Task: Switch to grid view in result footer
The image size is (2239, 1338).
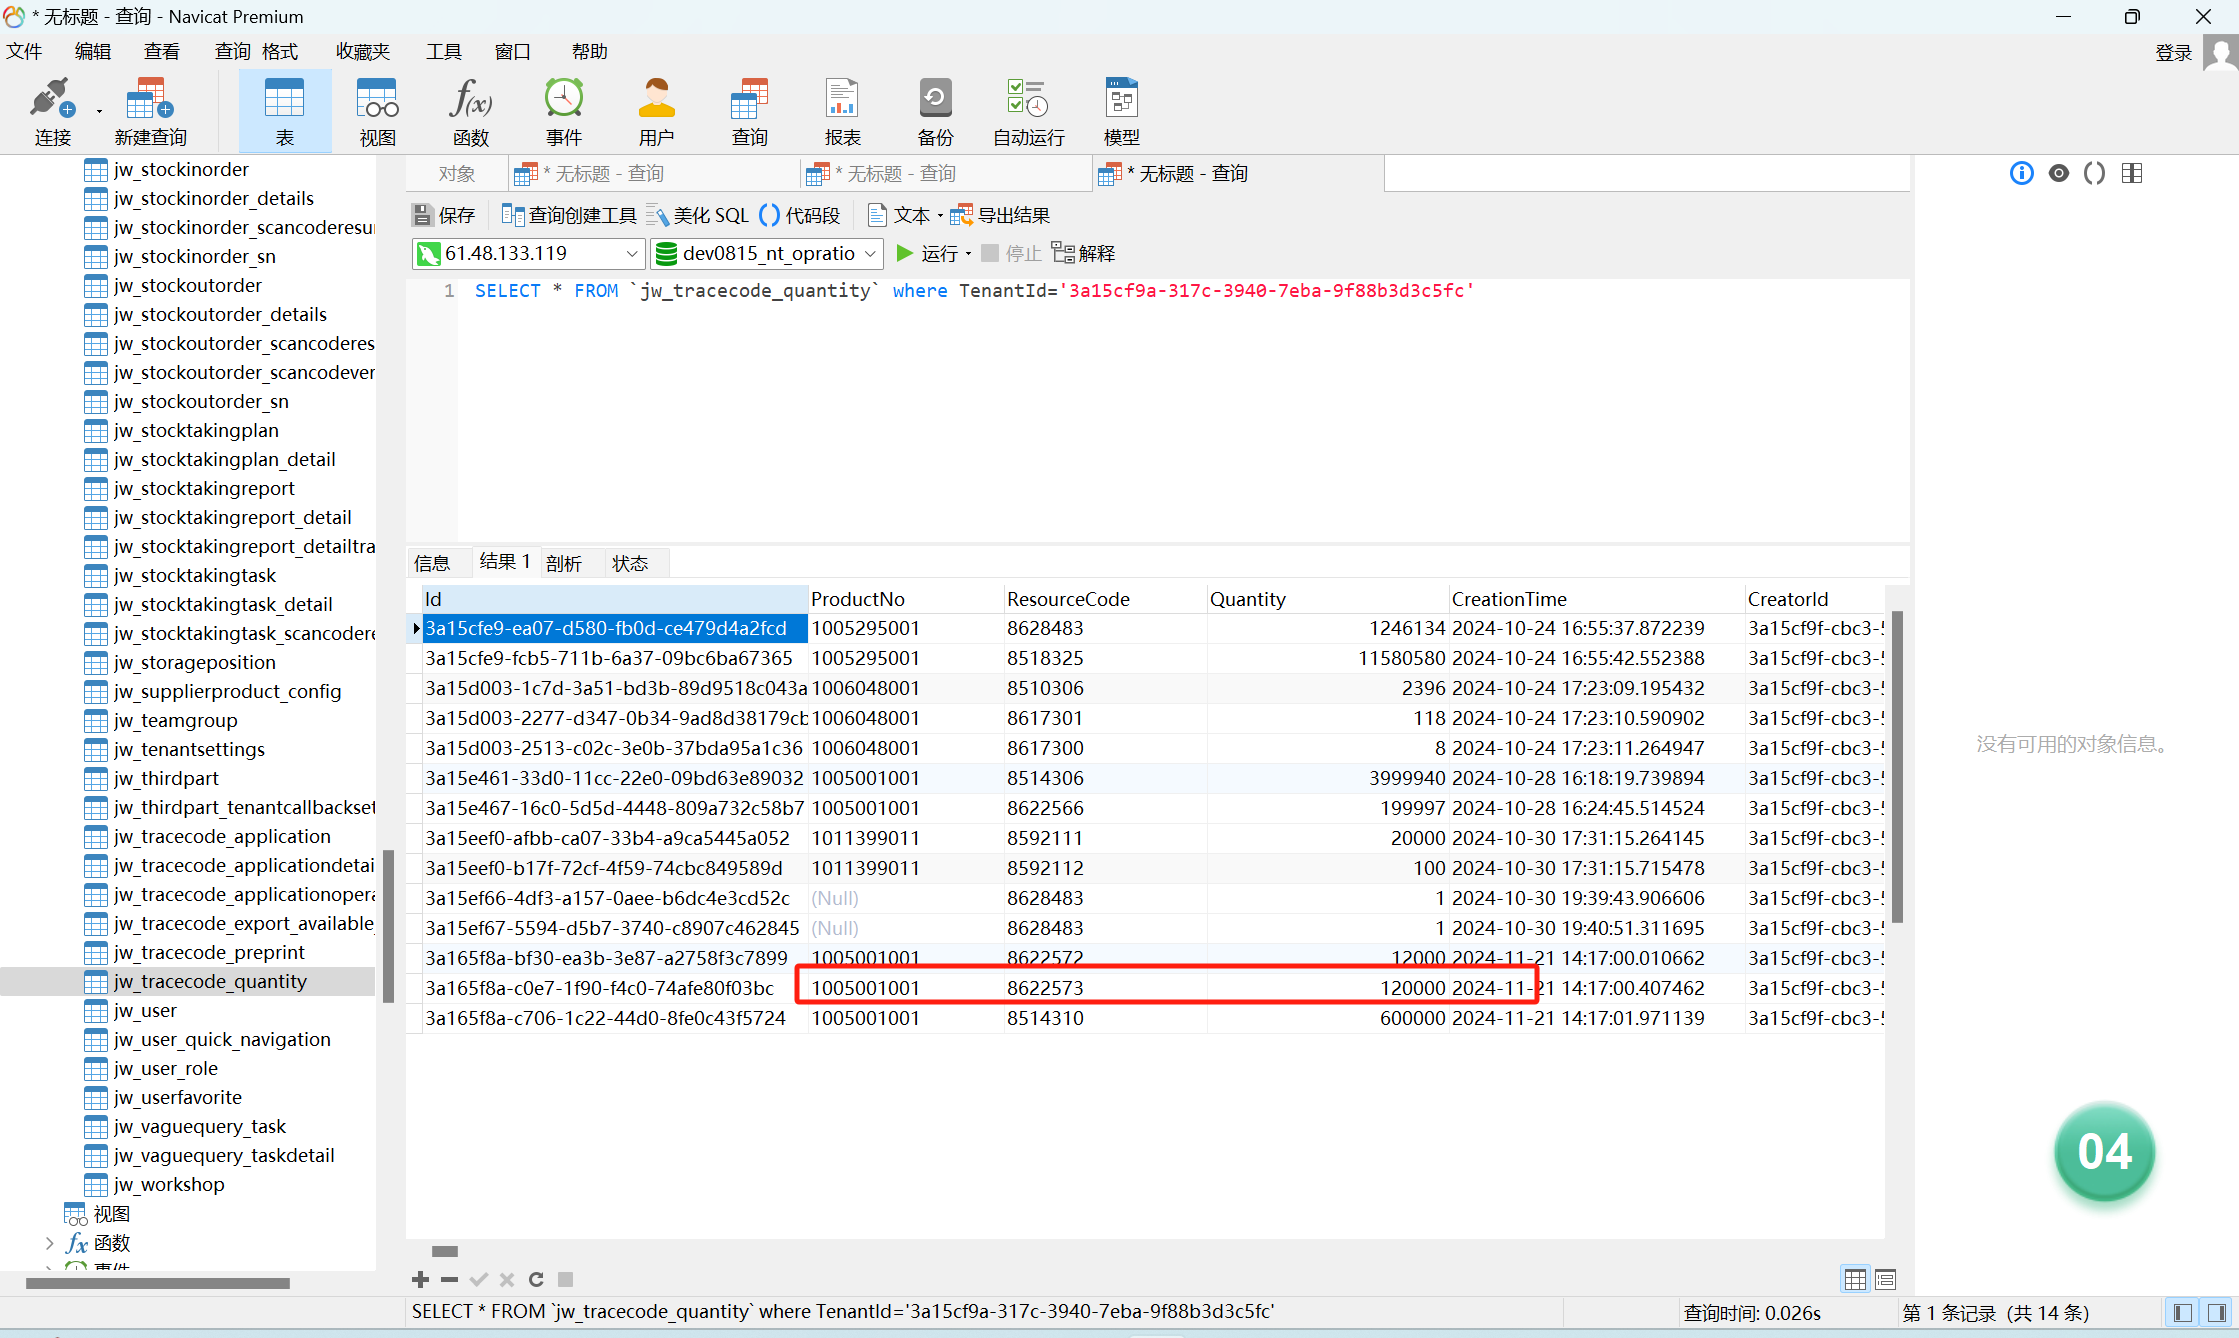Action: point(1855,1279)
